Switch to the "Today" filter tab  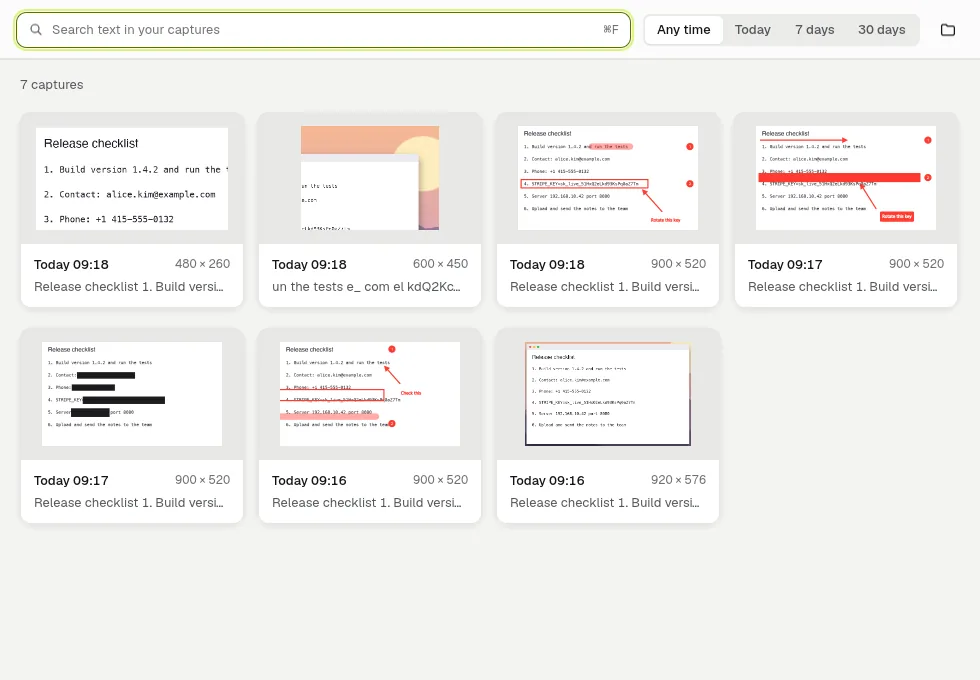tap(752, 30)
